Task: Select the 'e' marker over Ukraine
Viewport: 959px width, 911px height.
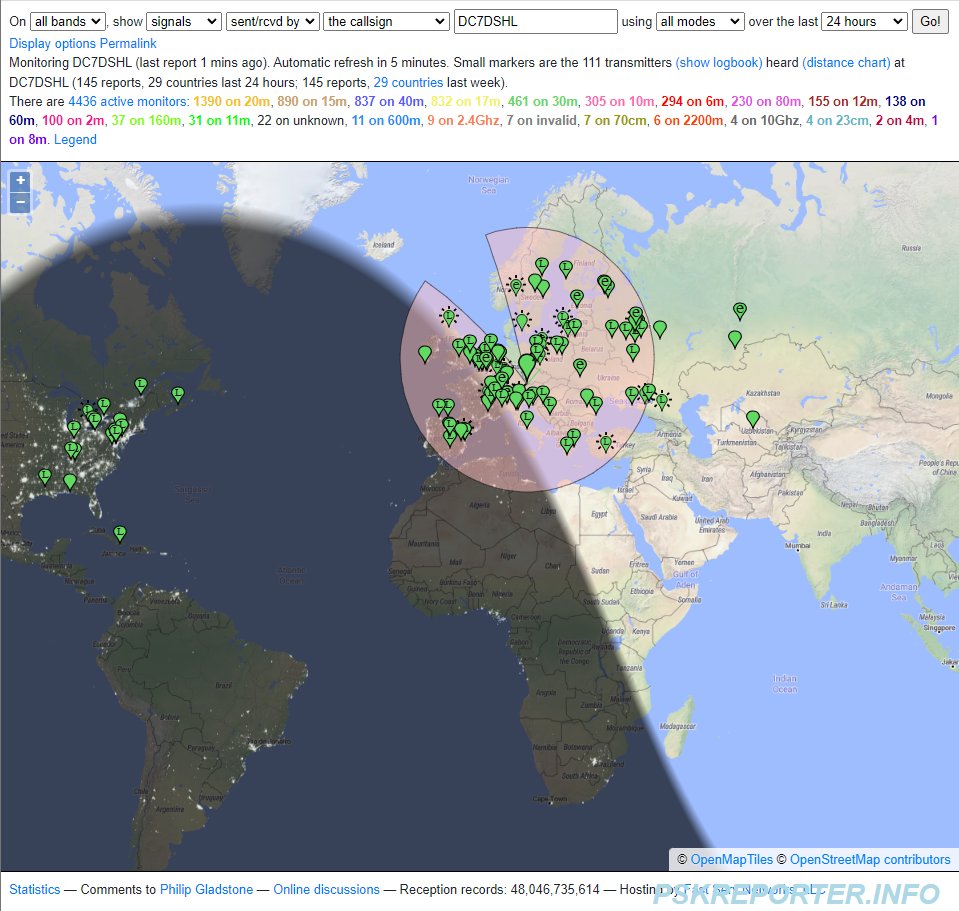Action: pos(580,366)
